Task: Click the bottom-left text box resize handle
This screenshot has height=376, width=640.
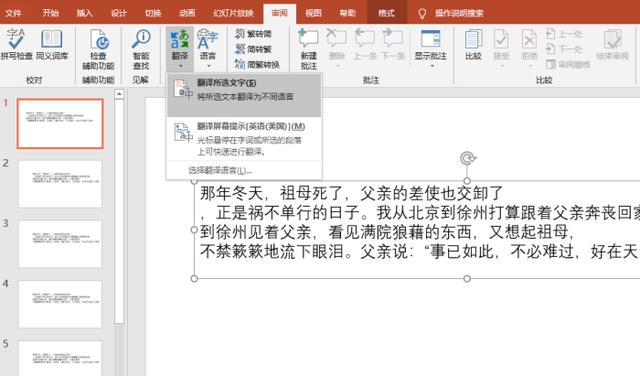Action: tap(194, 278)
